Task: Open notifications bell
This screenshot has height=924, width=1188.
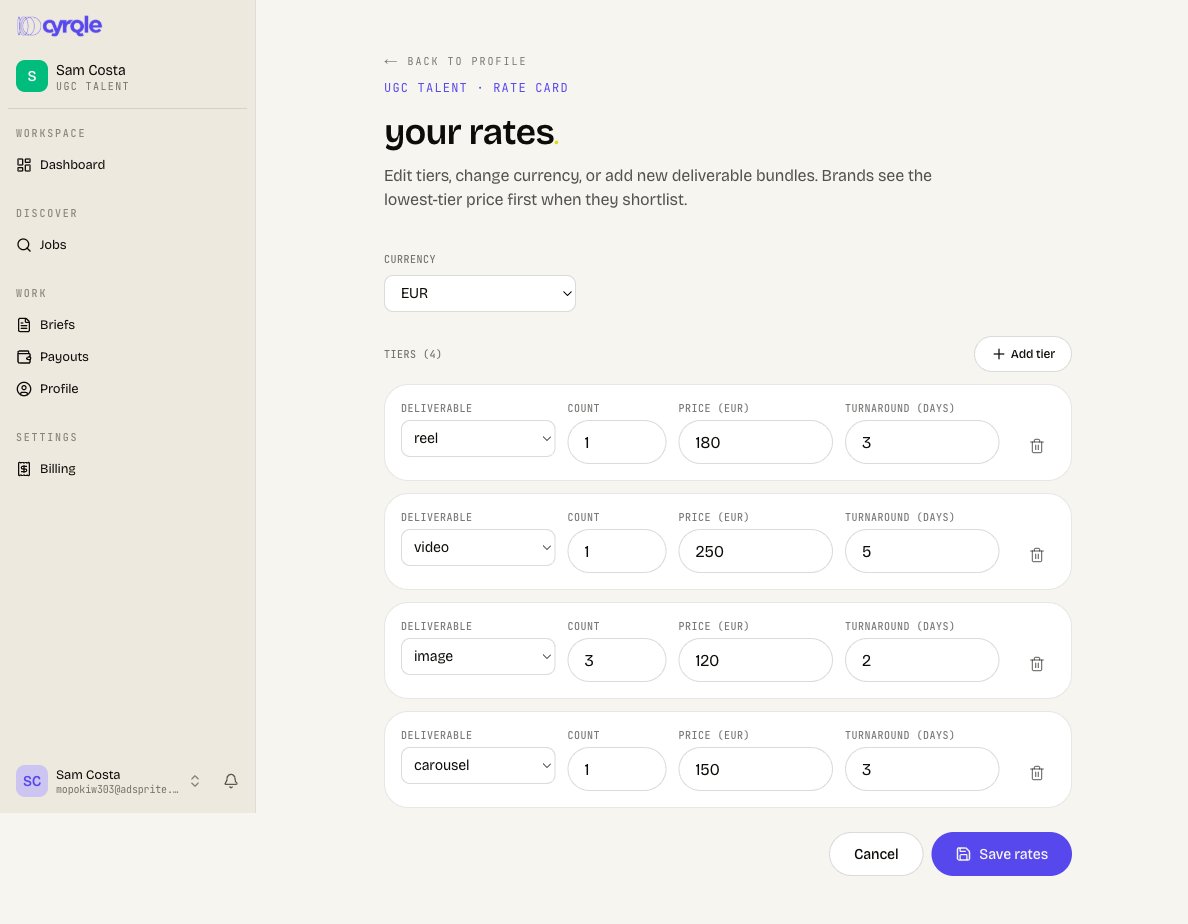Action: tap(231, 781)
